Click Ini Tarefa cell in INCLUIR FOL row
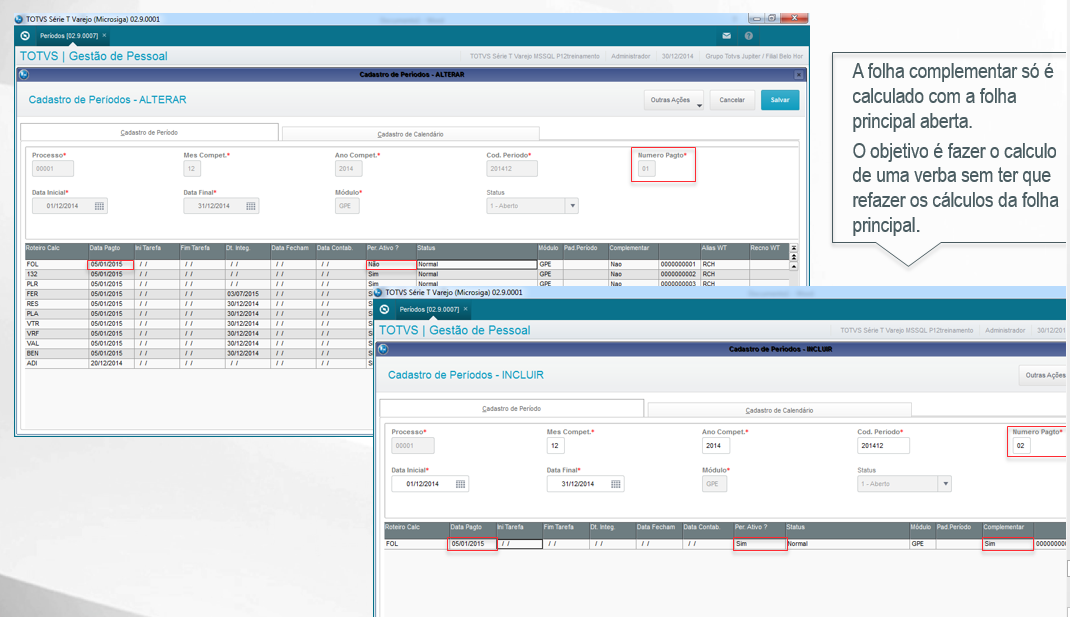 519,544
